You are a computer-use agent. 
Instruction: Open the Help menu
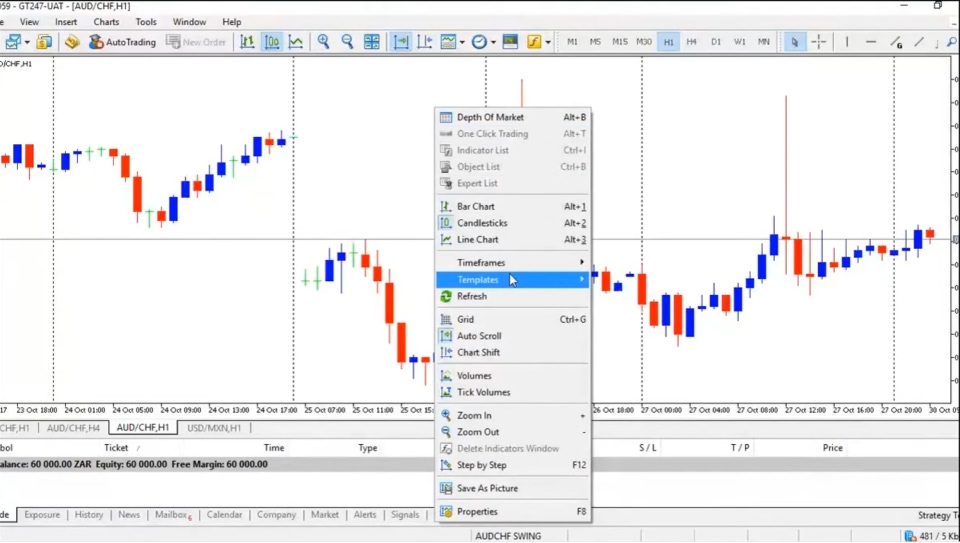coord(231,21)
